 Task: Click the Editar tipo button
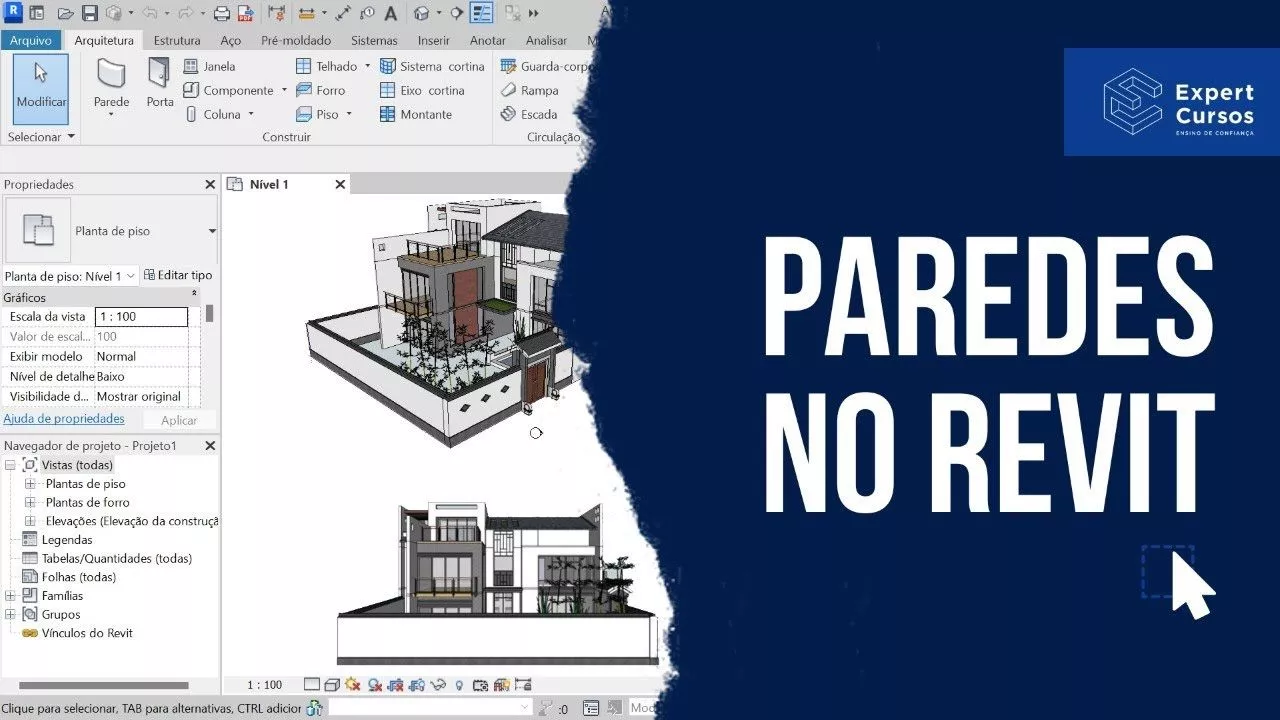(x=178, y=275)
